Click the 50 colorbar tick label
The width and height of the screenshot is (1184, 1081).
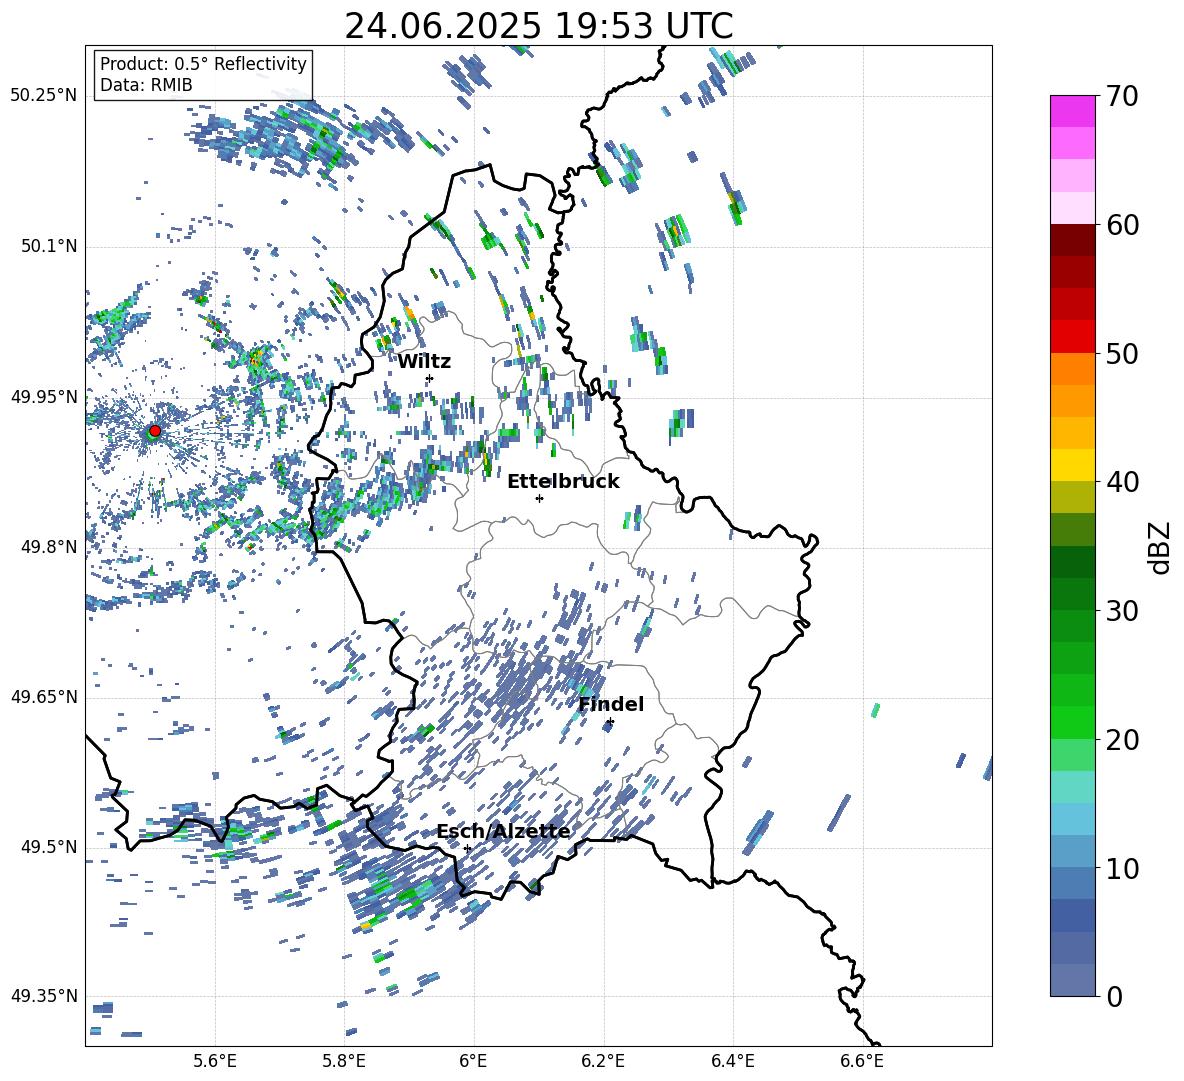1122,354
